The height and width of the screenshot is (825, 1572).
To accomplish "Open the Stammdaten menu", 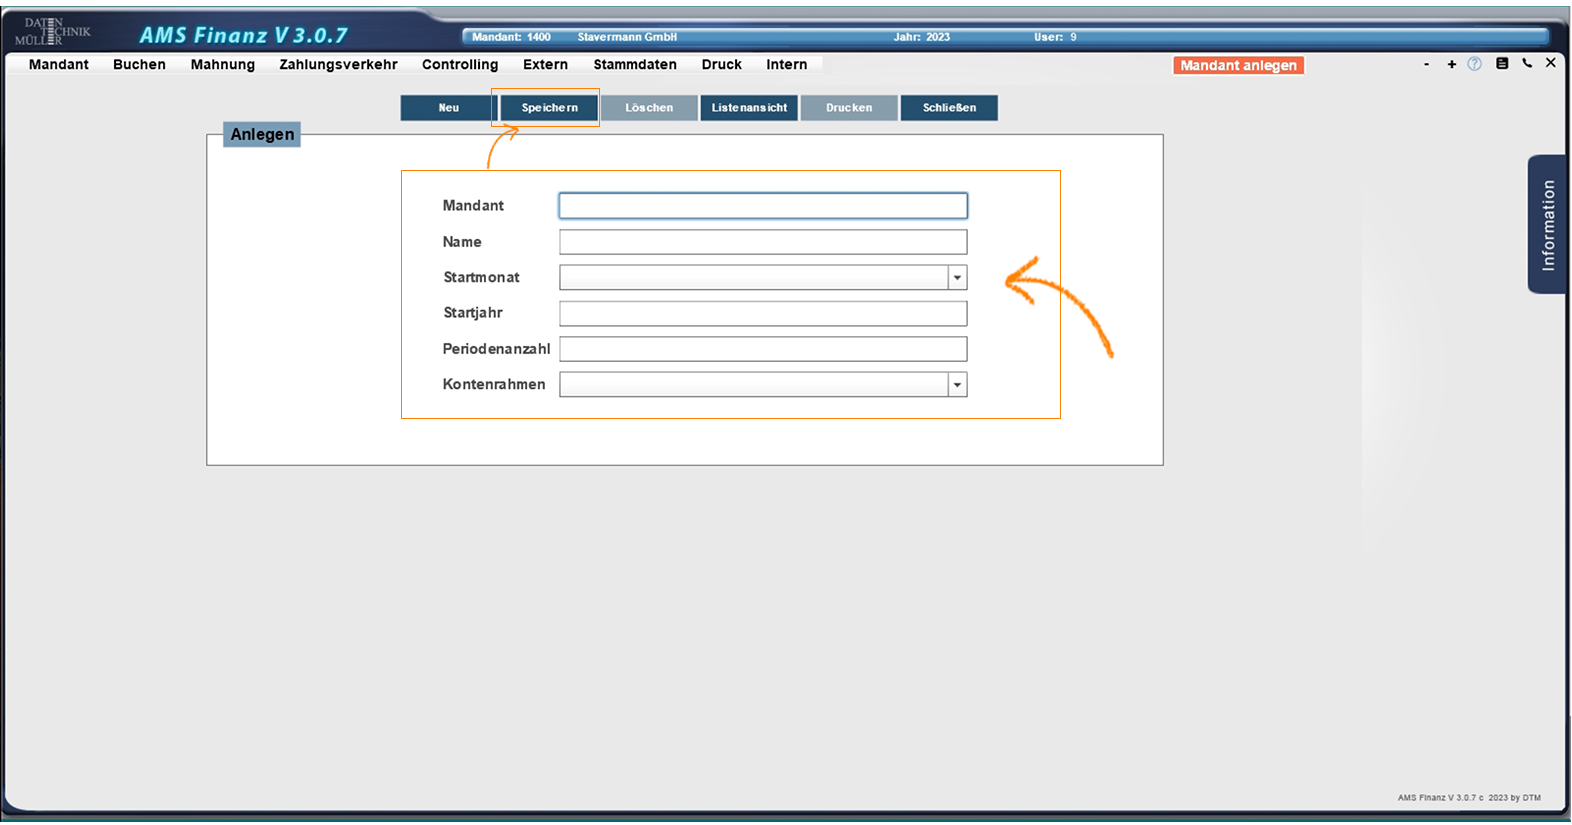I will [x=635, y=64].
